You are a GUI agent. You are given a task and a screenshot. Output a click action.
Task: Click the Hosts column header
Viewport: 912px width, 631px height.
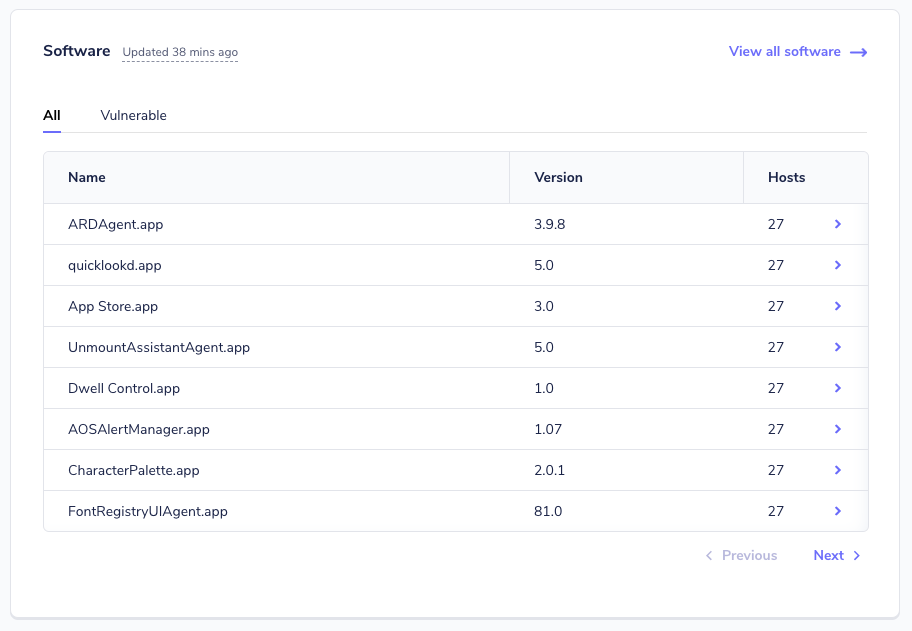click(786, 177)
